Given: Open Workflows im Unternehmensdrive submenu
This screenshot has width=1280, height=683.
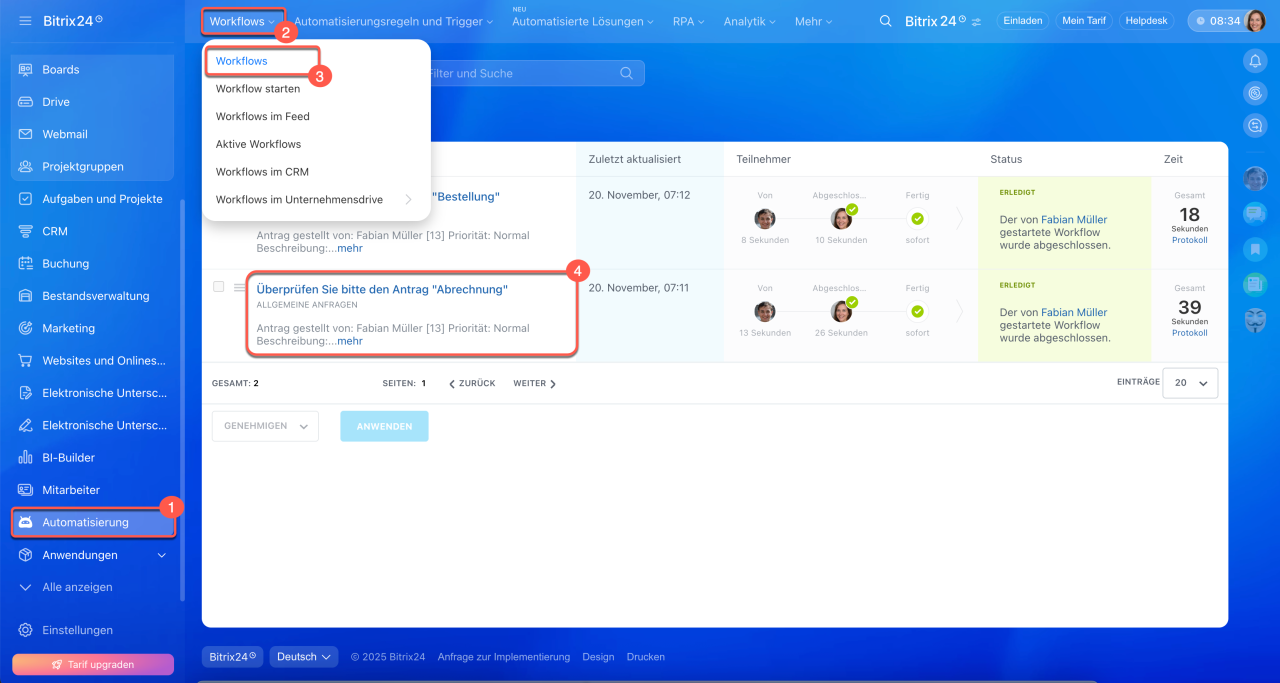Looking at the screenshot, I should tap(316, 200).
